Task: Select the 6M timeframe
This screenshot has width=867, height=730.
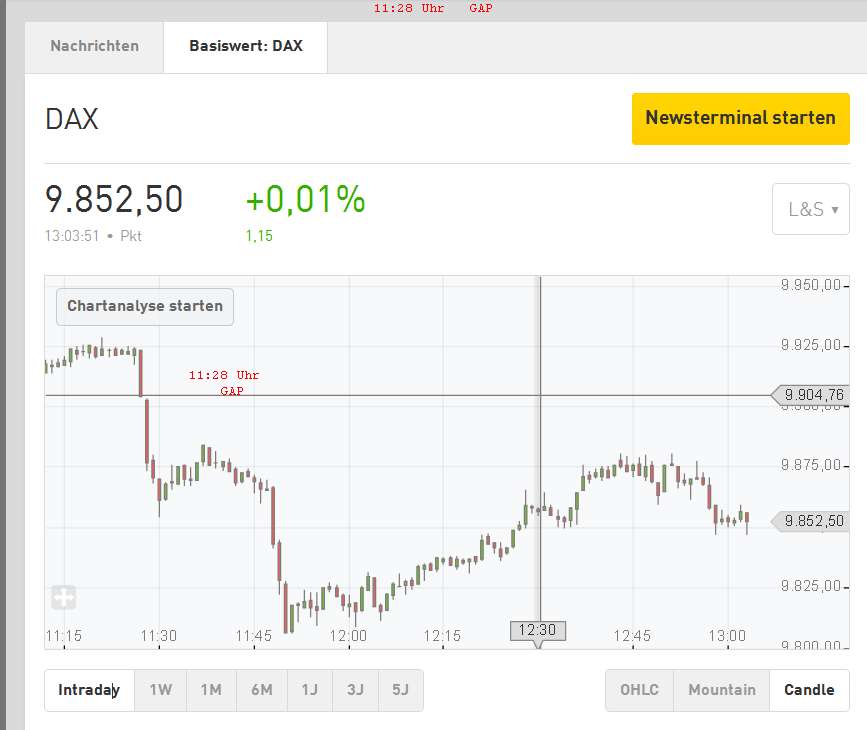Action: pos(261,690)
